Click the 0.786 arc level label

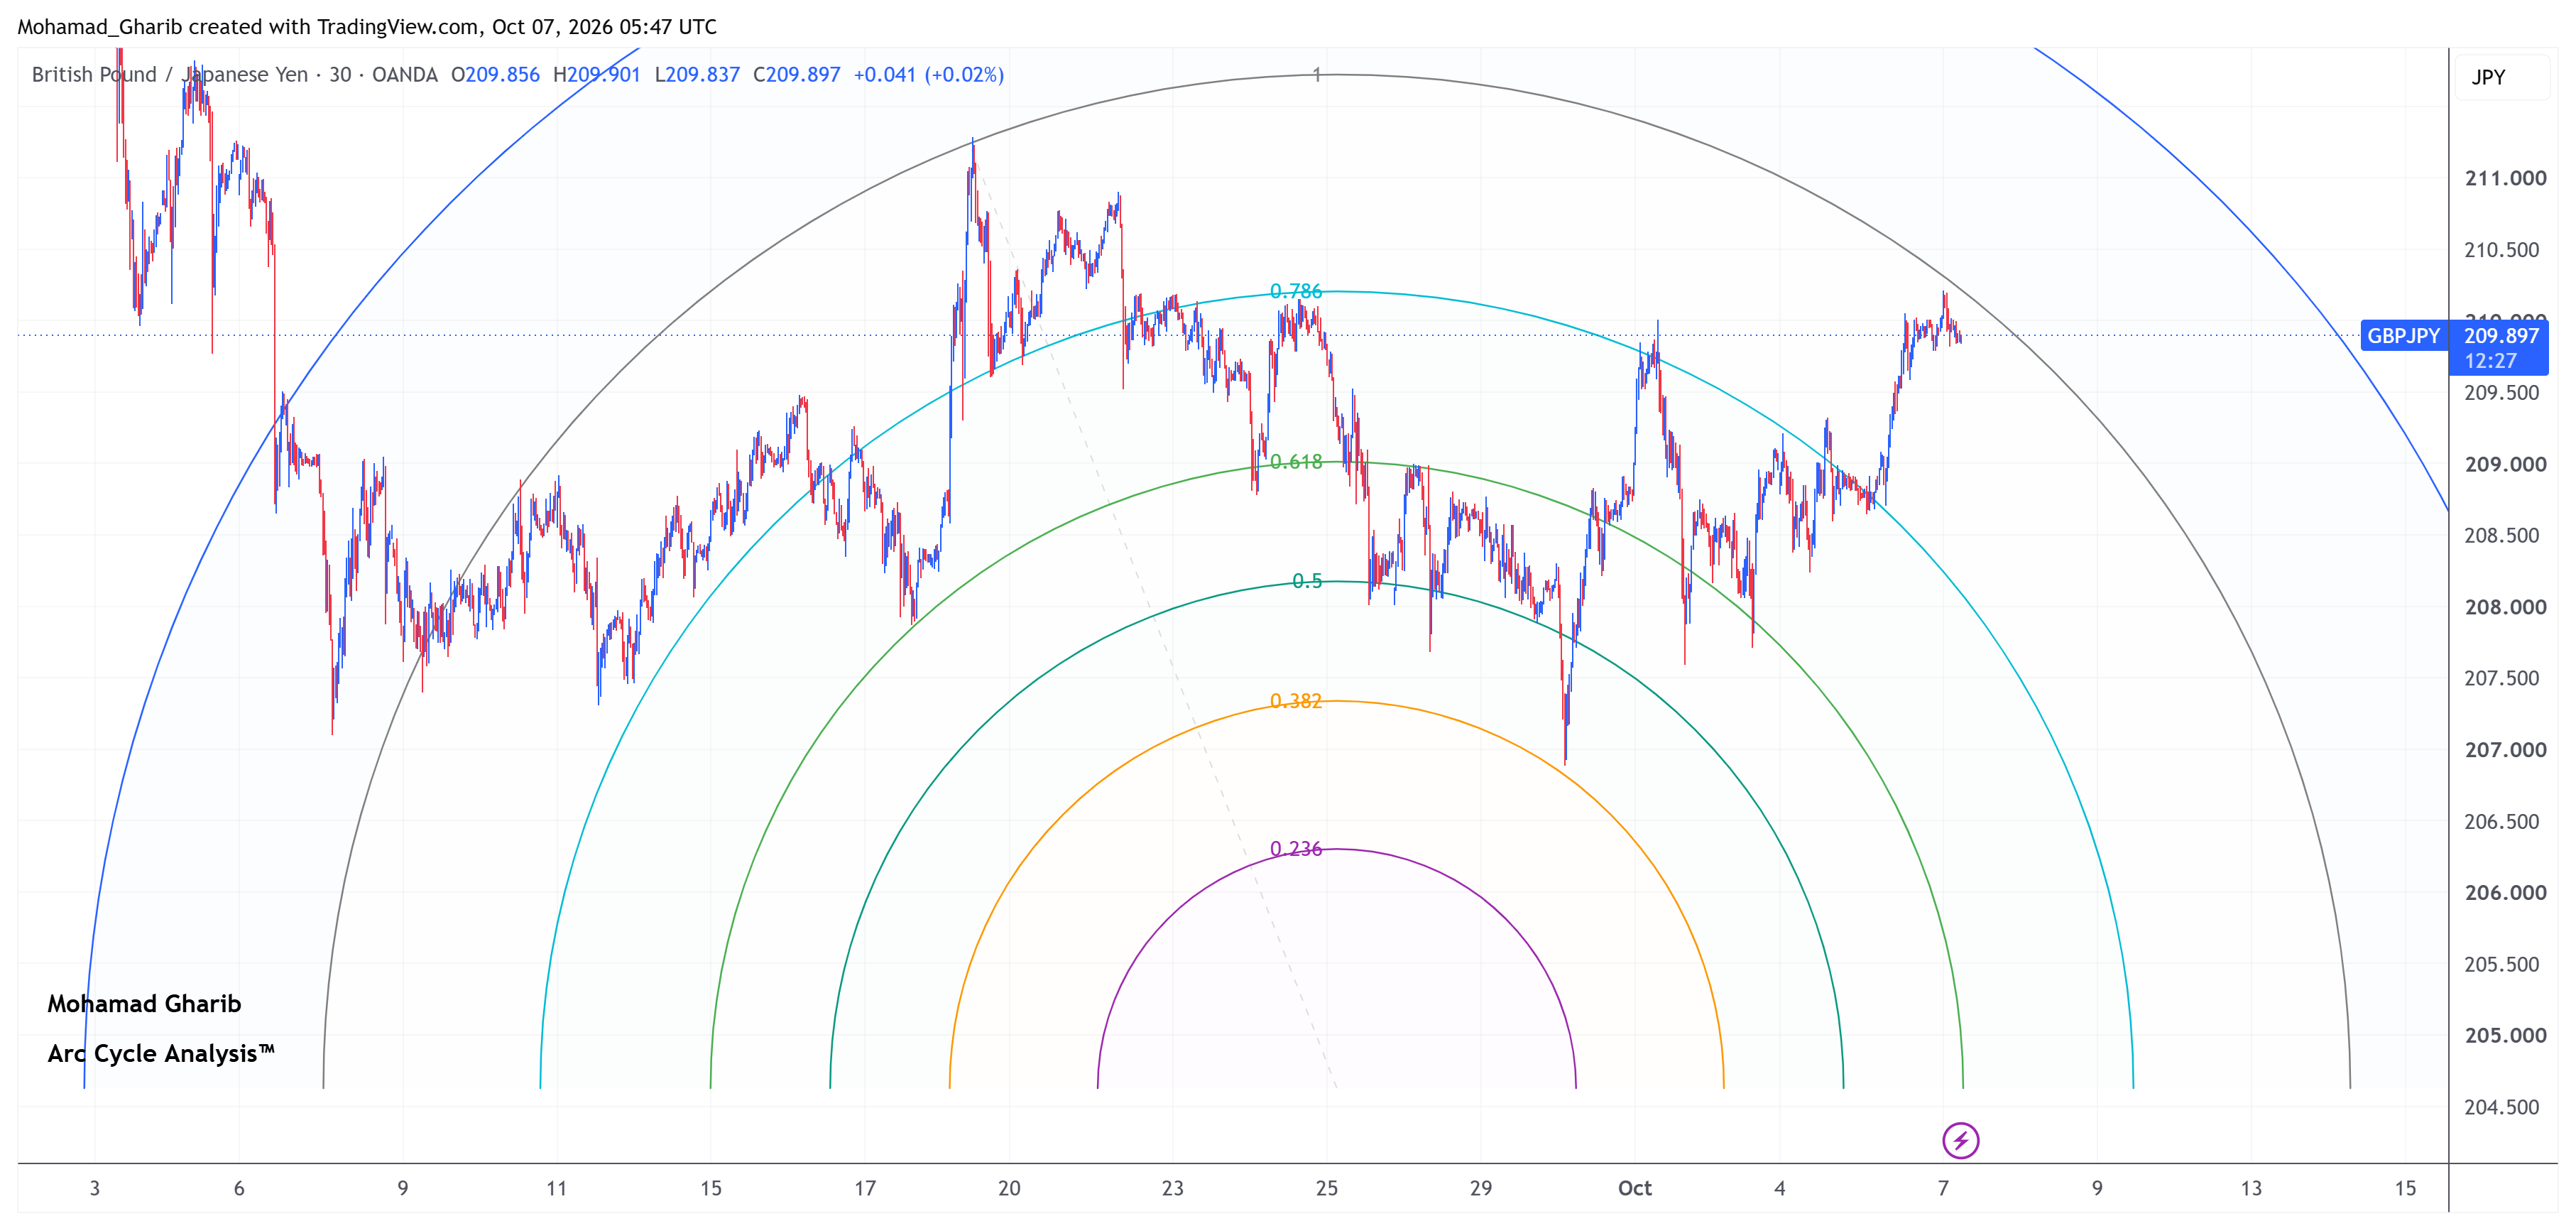1296,291
